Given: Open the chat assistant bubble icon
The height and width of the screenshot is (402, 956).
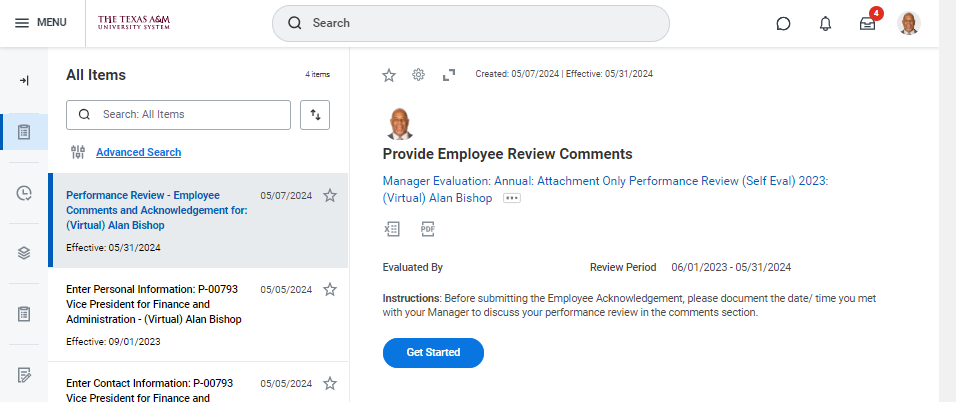Looking at the screenshot, I should (783, 23).
